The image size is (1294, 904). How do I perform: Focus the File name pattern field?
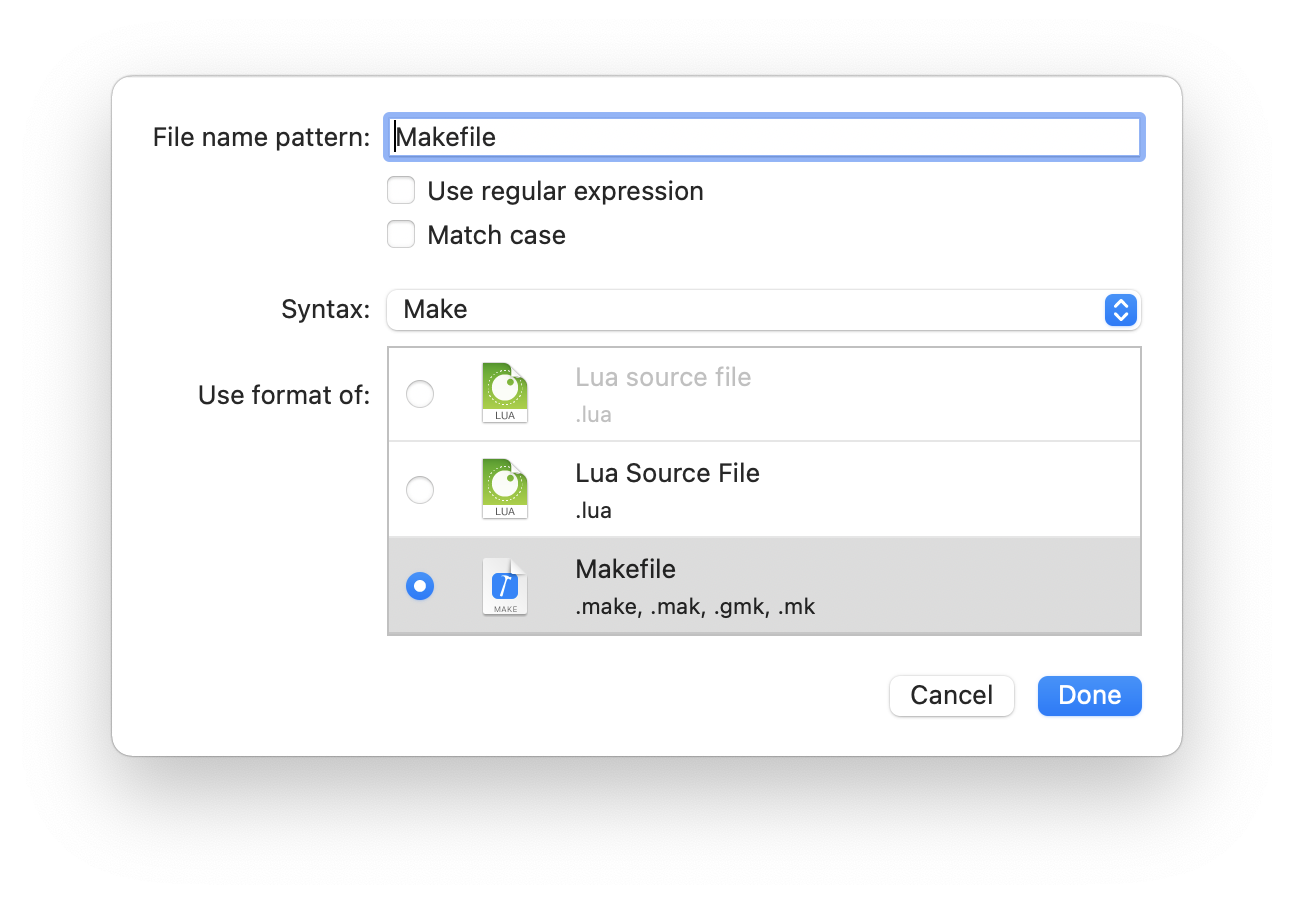[764, 137]
